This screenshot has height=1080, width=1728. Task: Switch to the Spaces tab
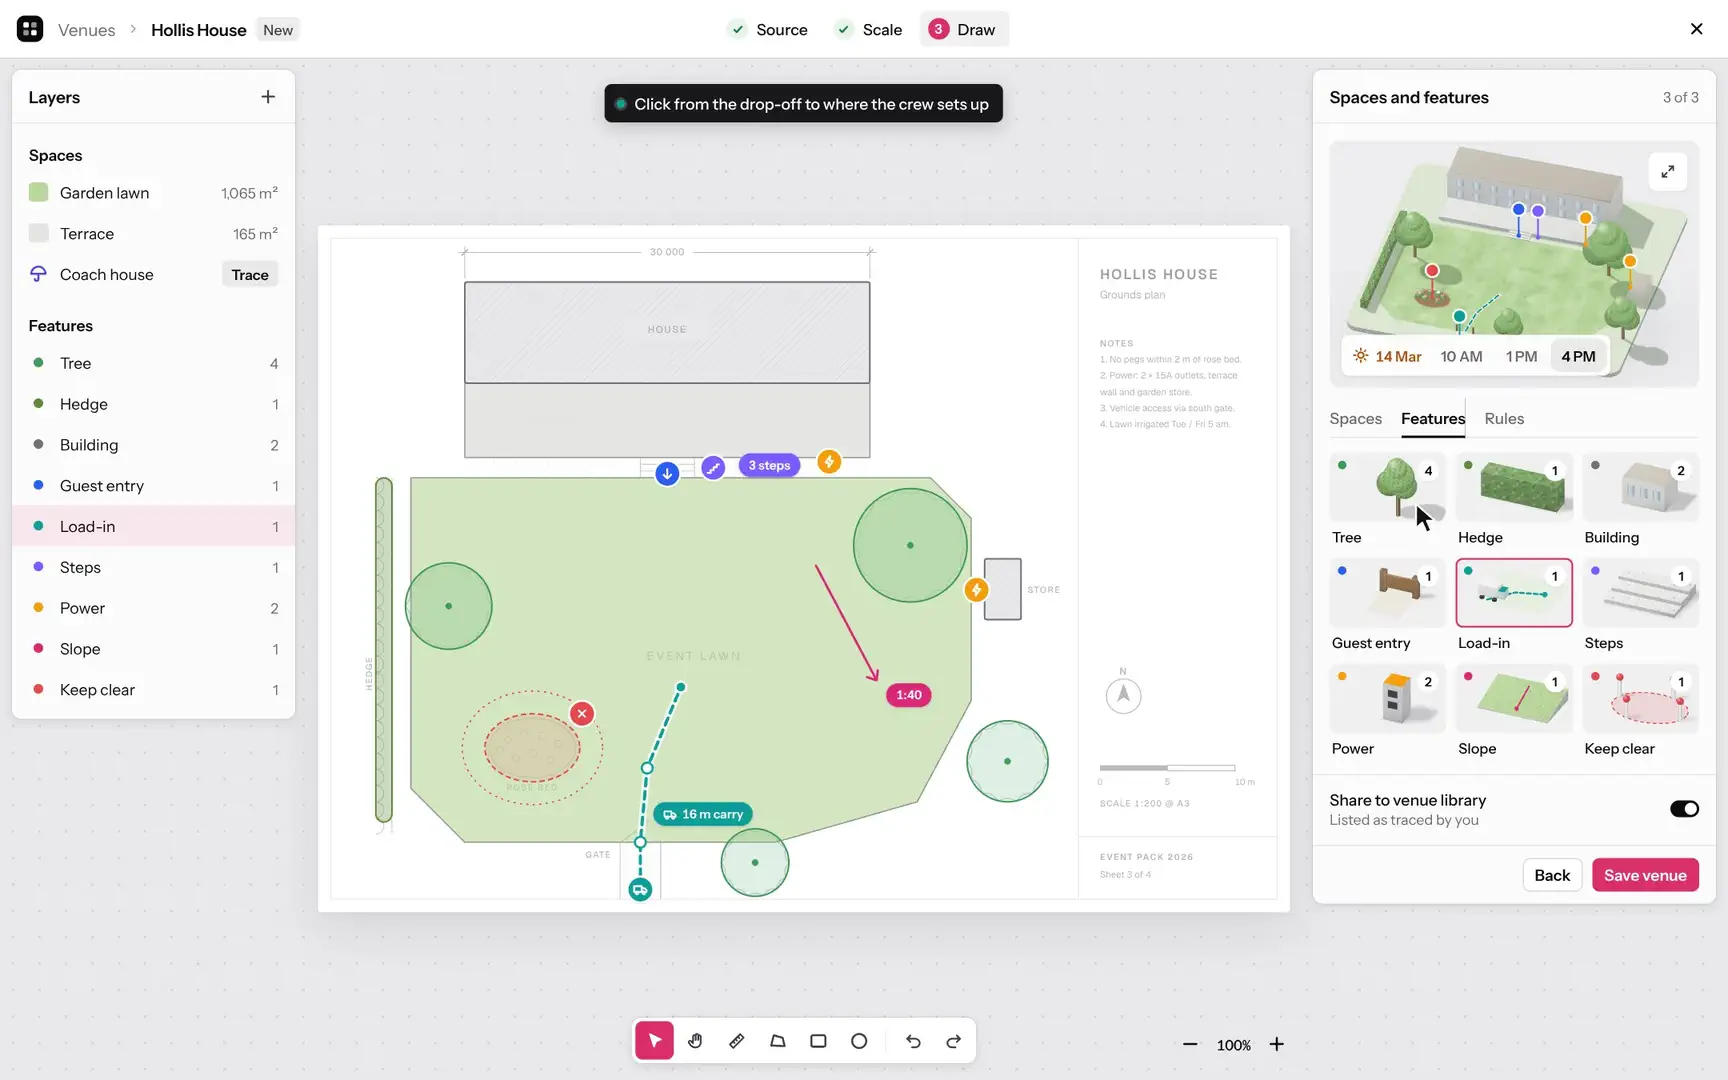pos(1355,419)
